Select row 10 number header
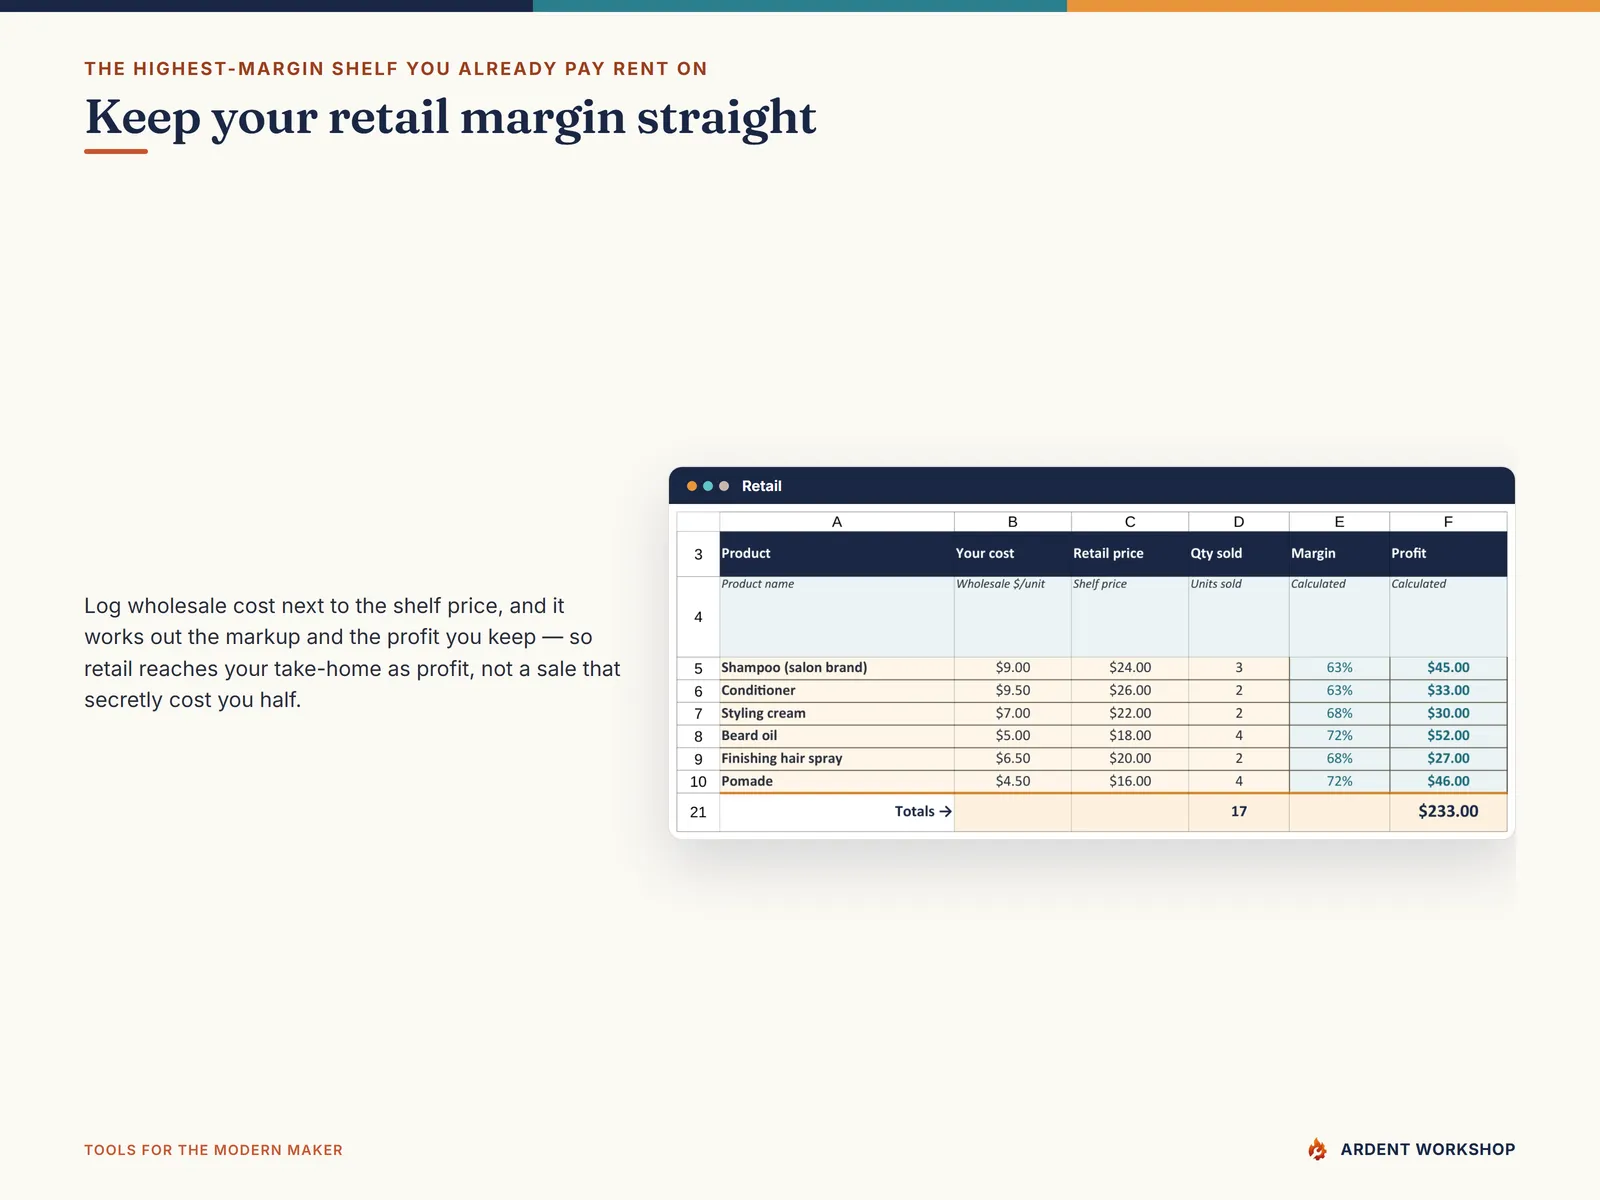This screenshot has height=1200, width=1600. [x=698, y=782]
